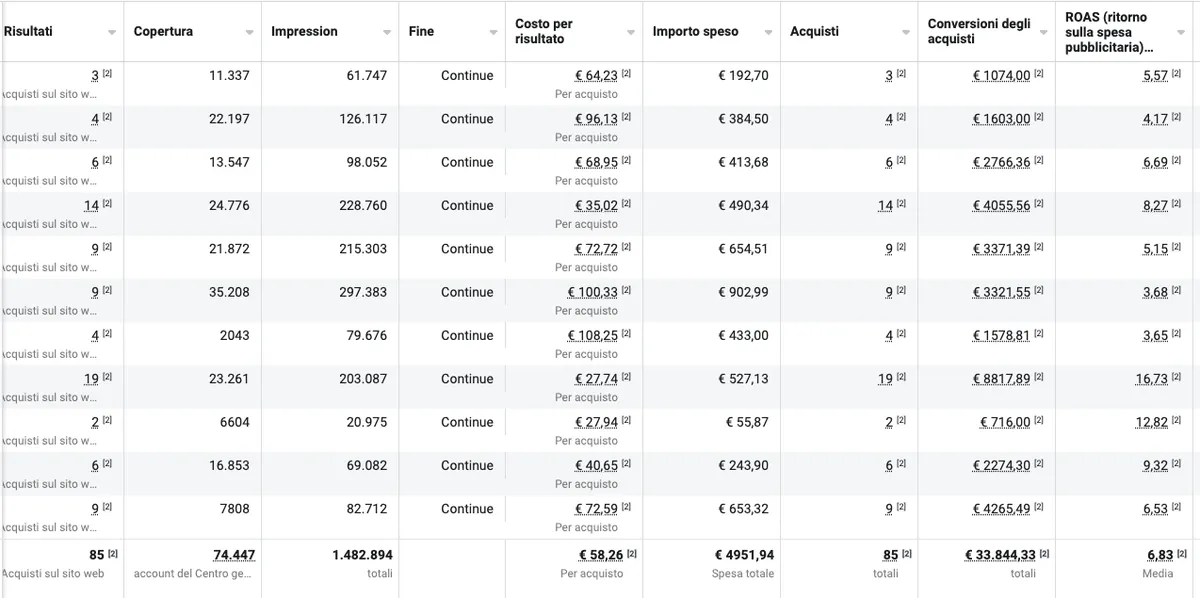Click the [2] footnote beside € 64,23
1200x598 pixels.
tap(627, 74)
